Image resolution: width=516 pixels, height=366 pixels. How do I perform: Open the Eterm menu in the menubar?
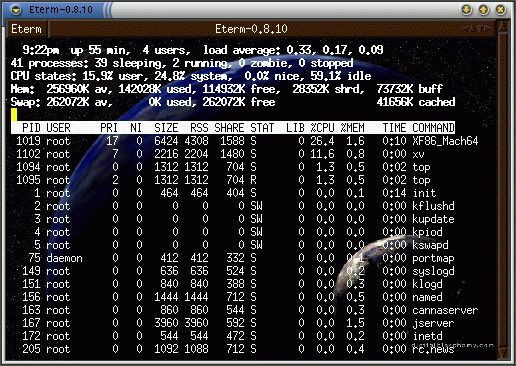(27, 29)
